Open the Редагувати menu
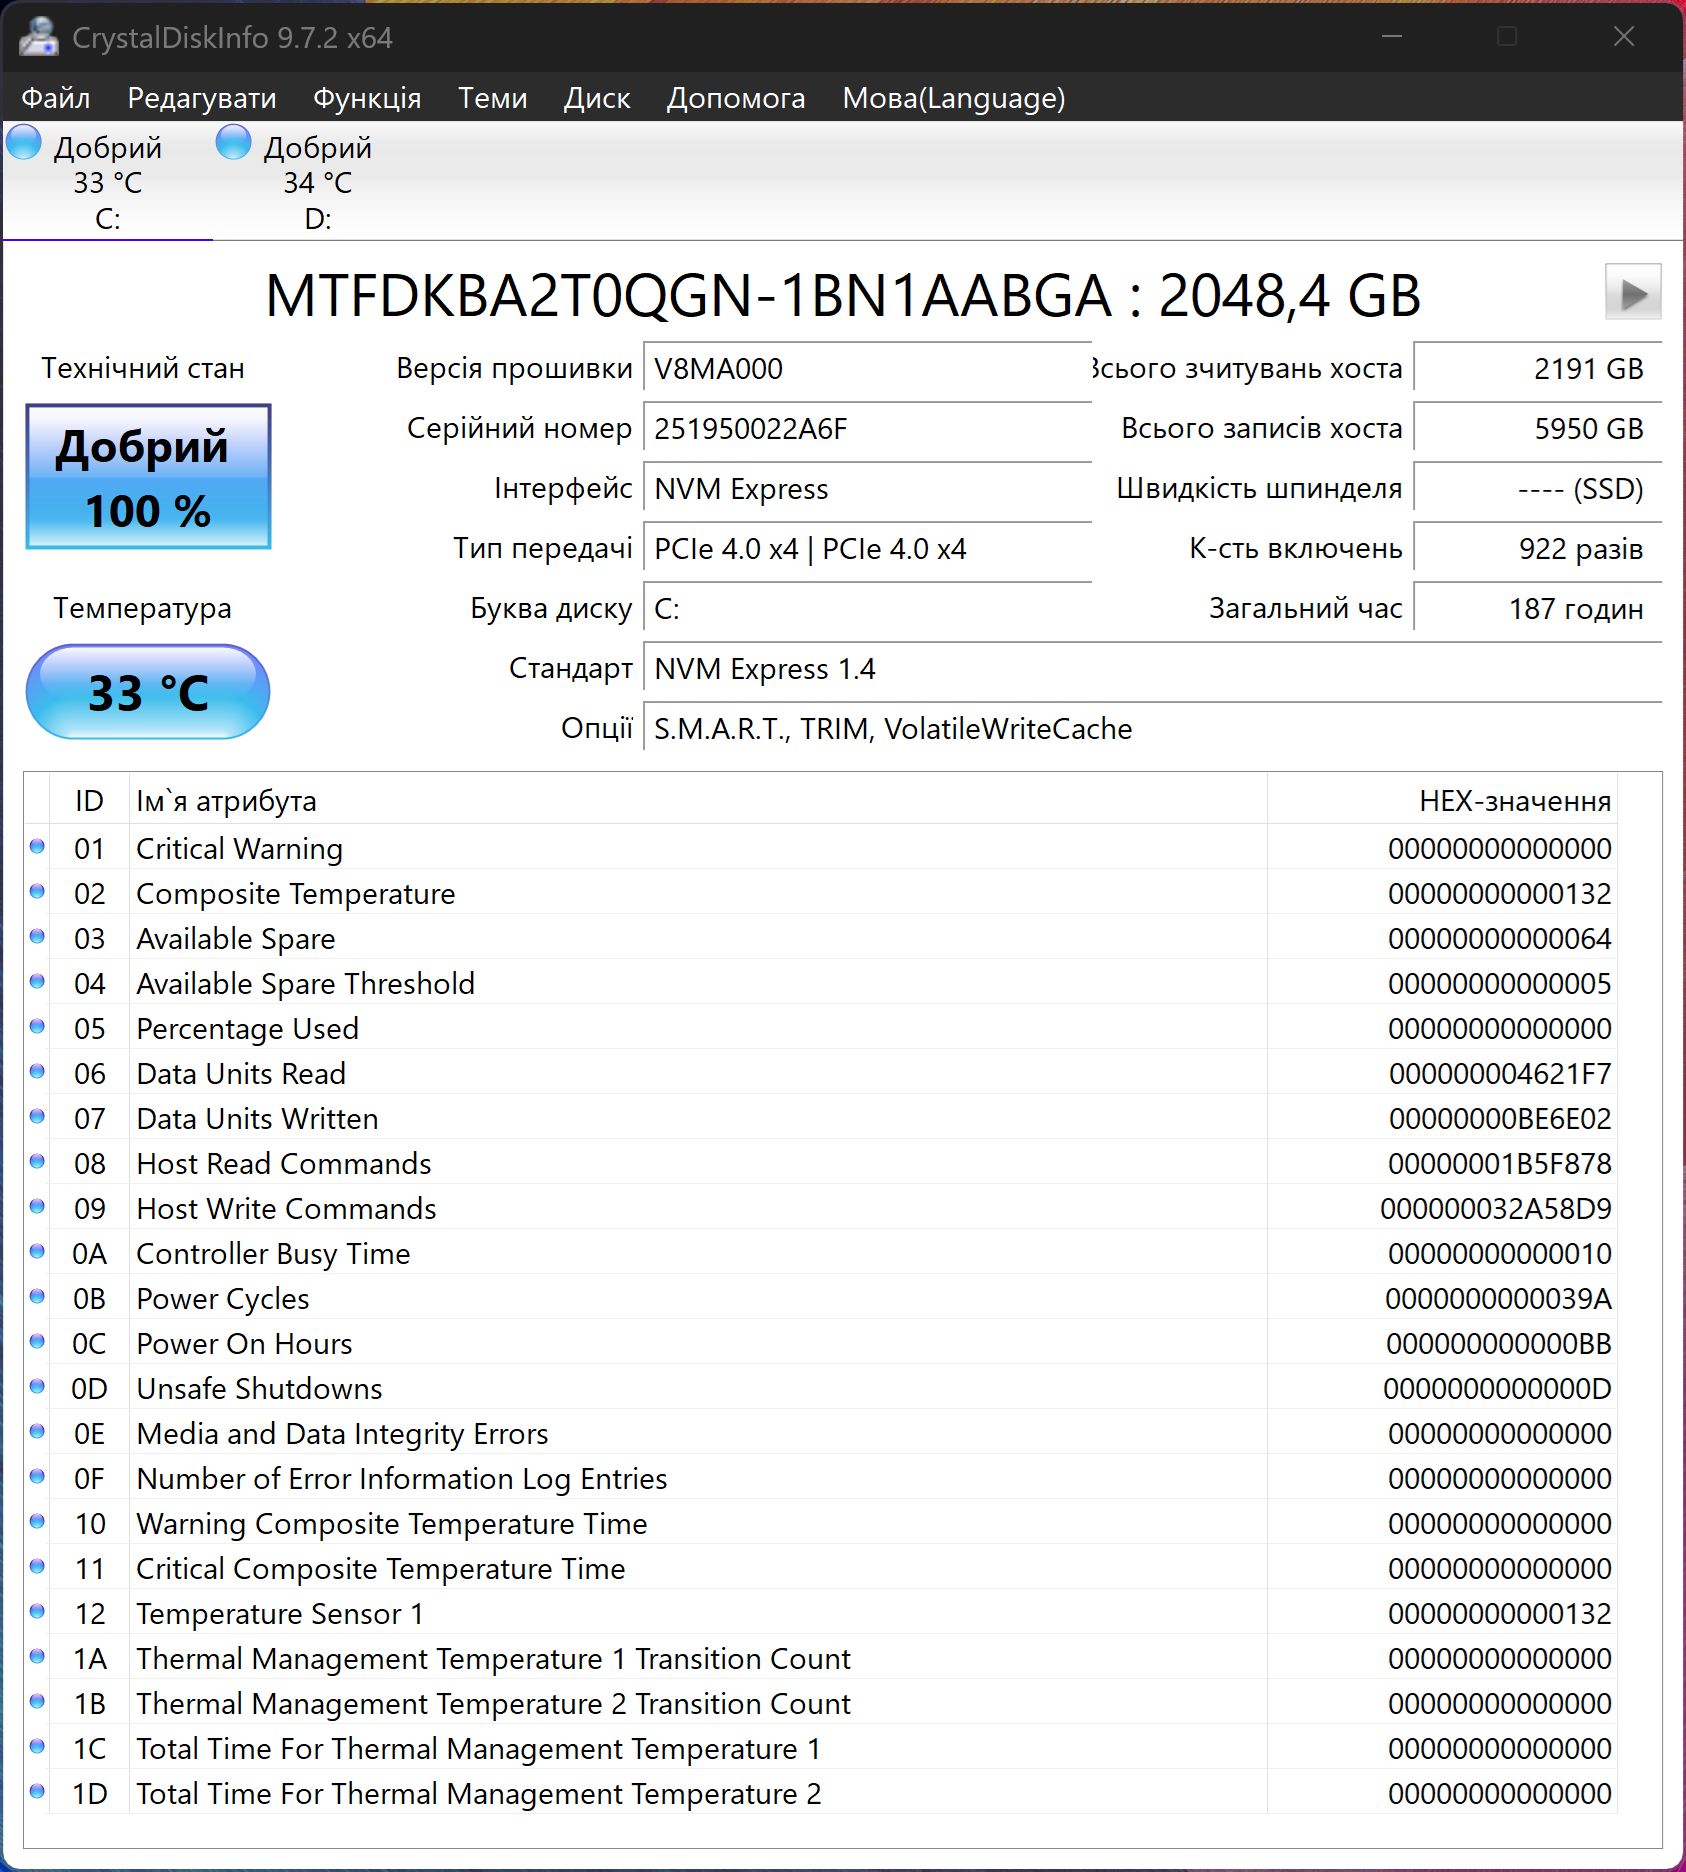The image size is (1686, 1872). (x=202, y=98)
